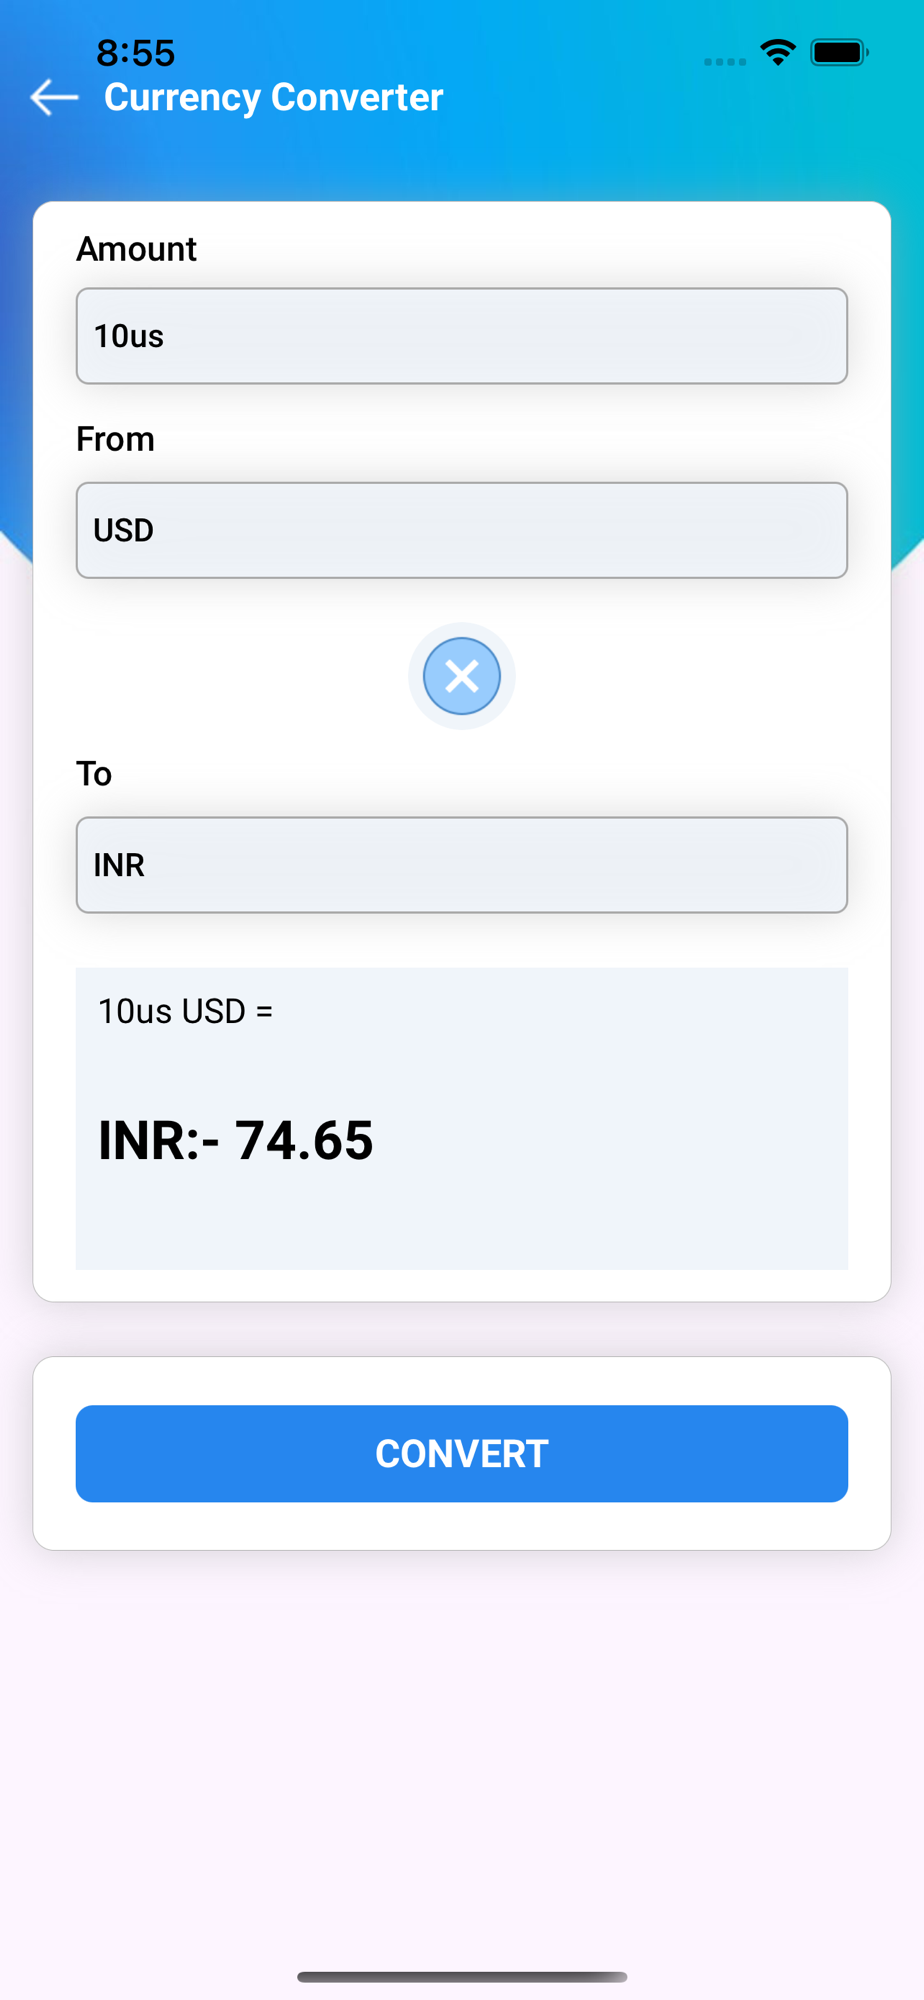Select the '10us USD =' result text
Screen dimensions: 924x2000
point(185,1011)
